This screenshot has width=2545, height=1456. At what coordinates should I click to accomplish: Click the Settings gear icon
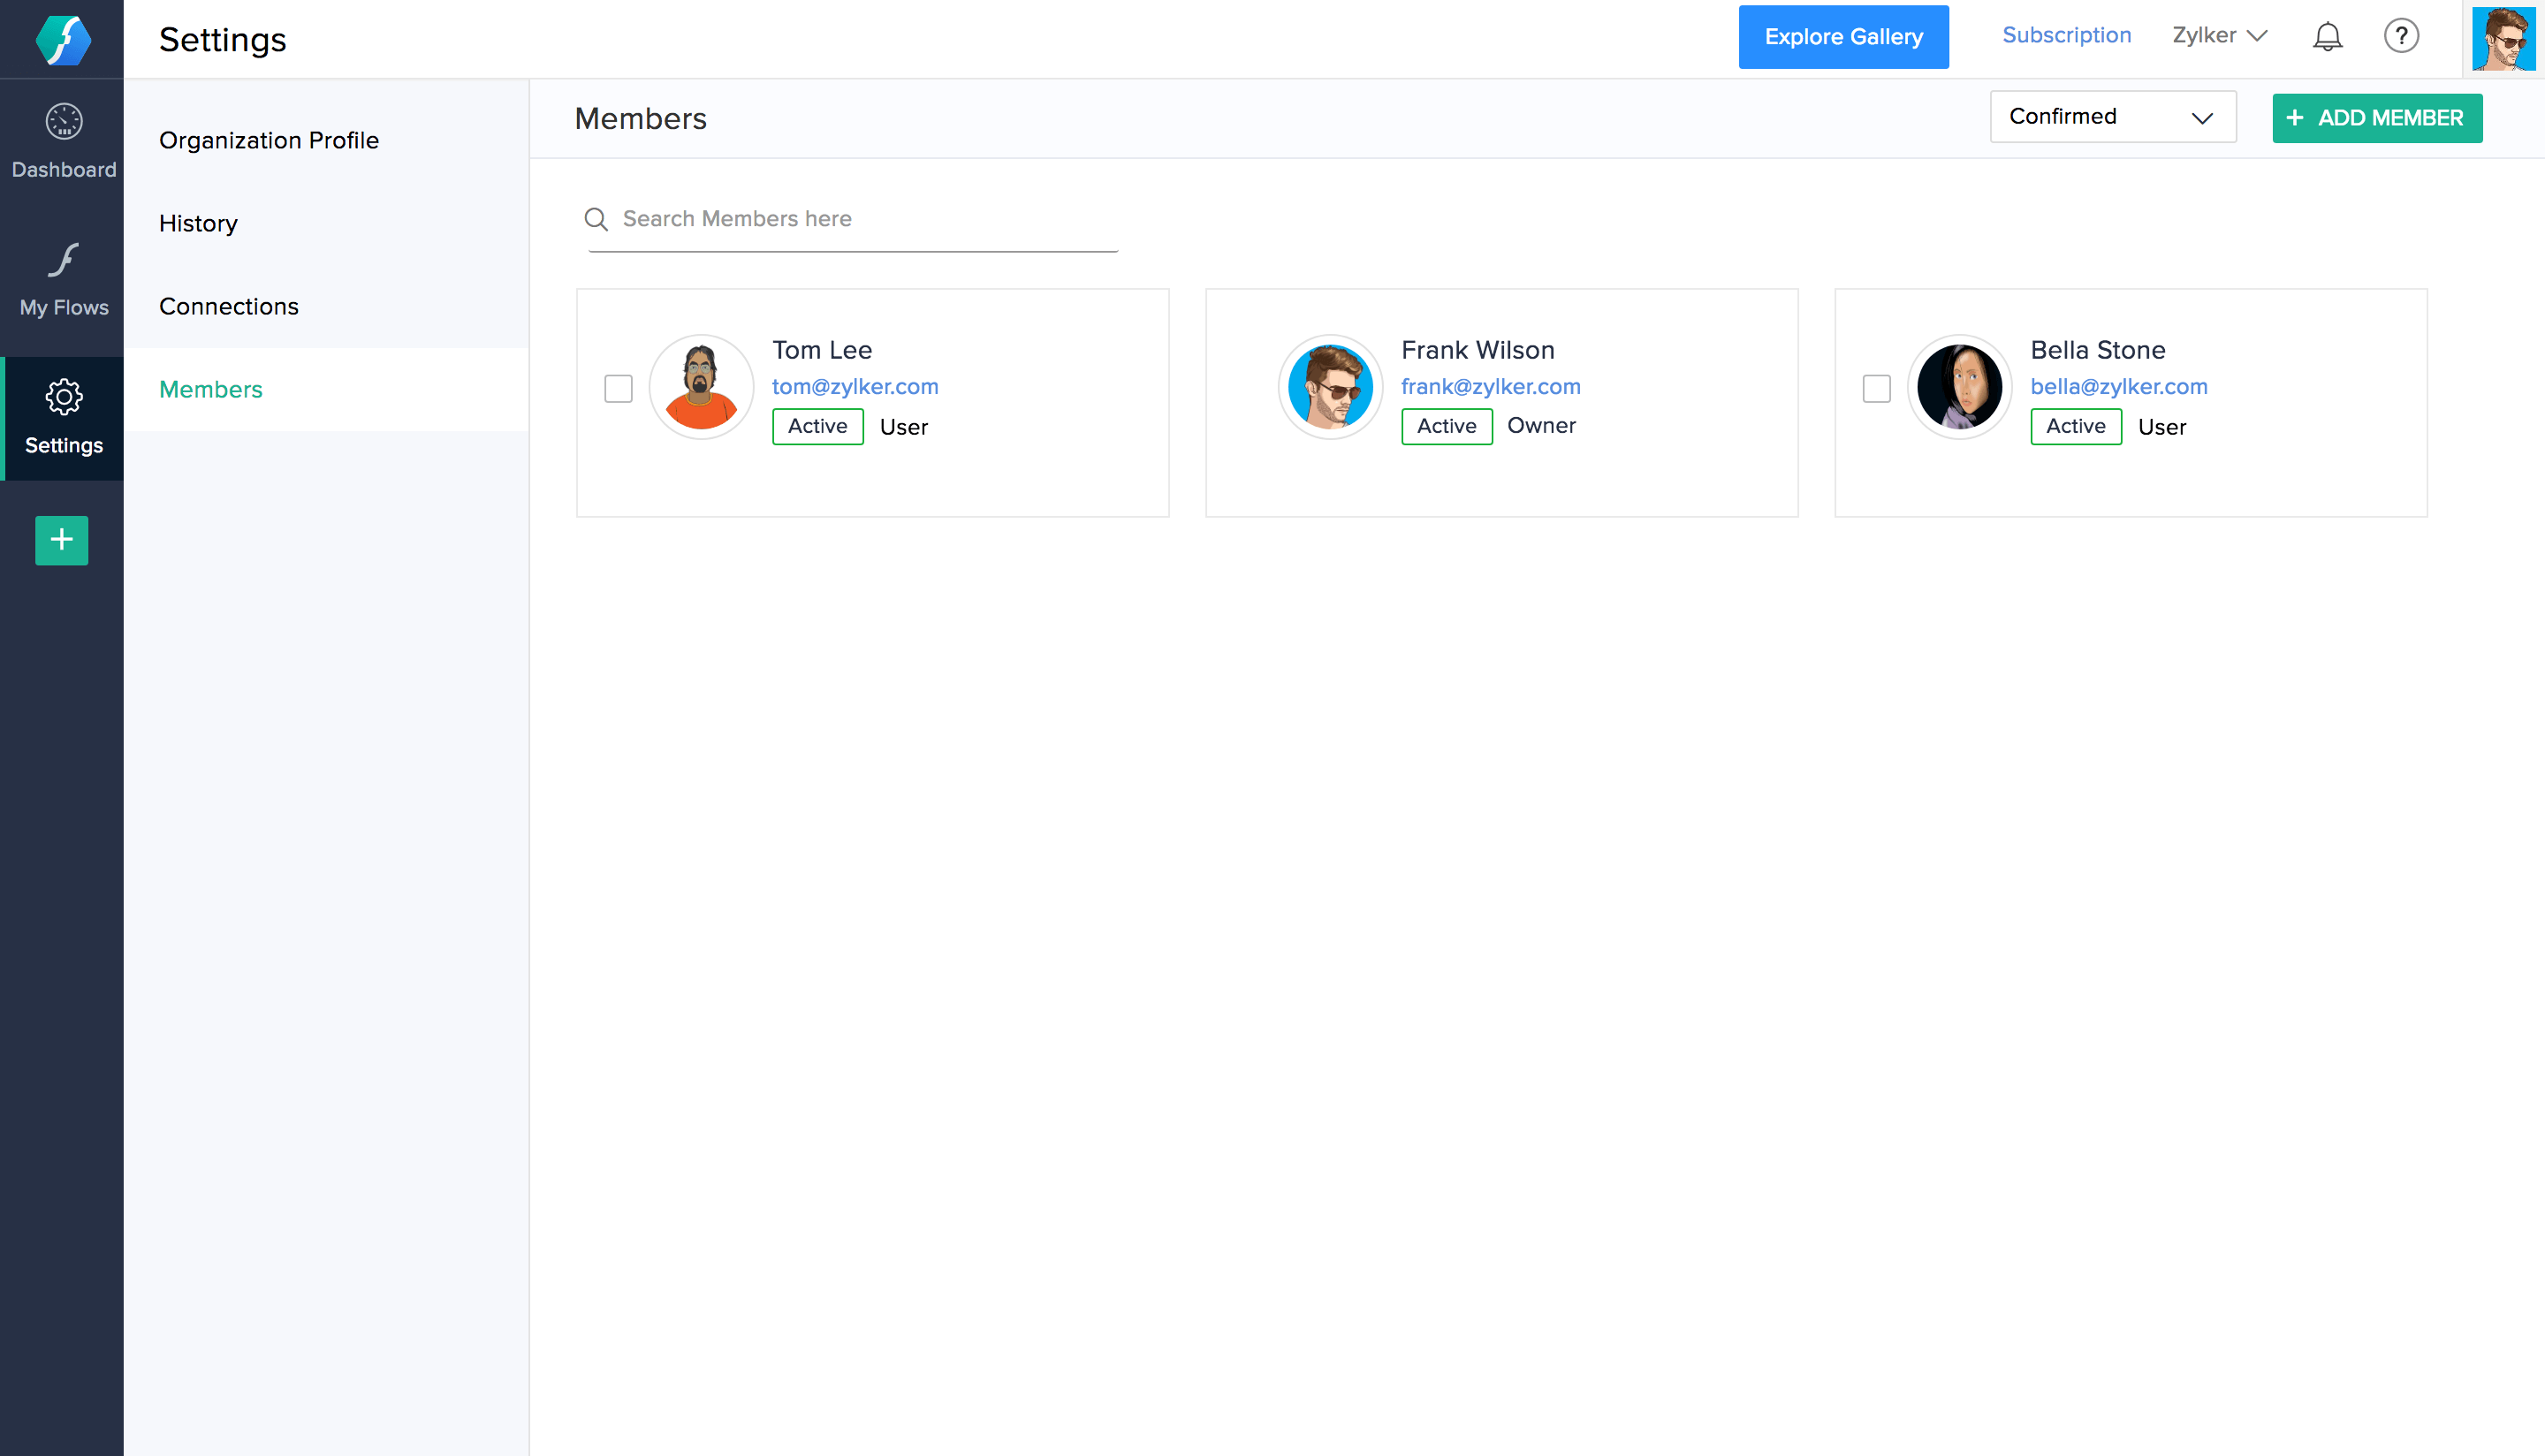tap(63, 398)
